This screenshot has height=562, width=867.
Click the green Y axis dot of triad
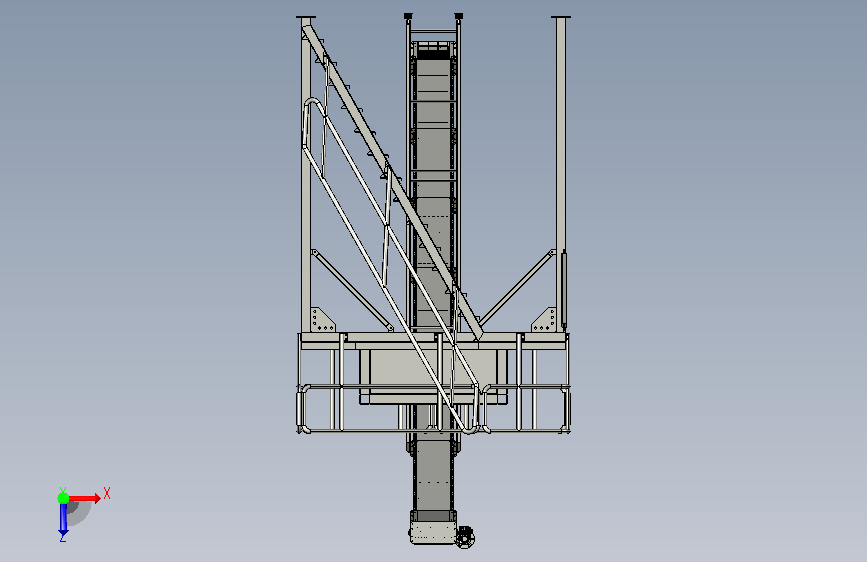point(64,498)
